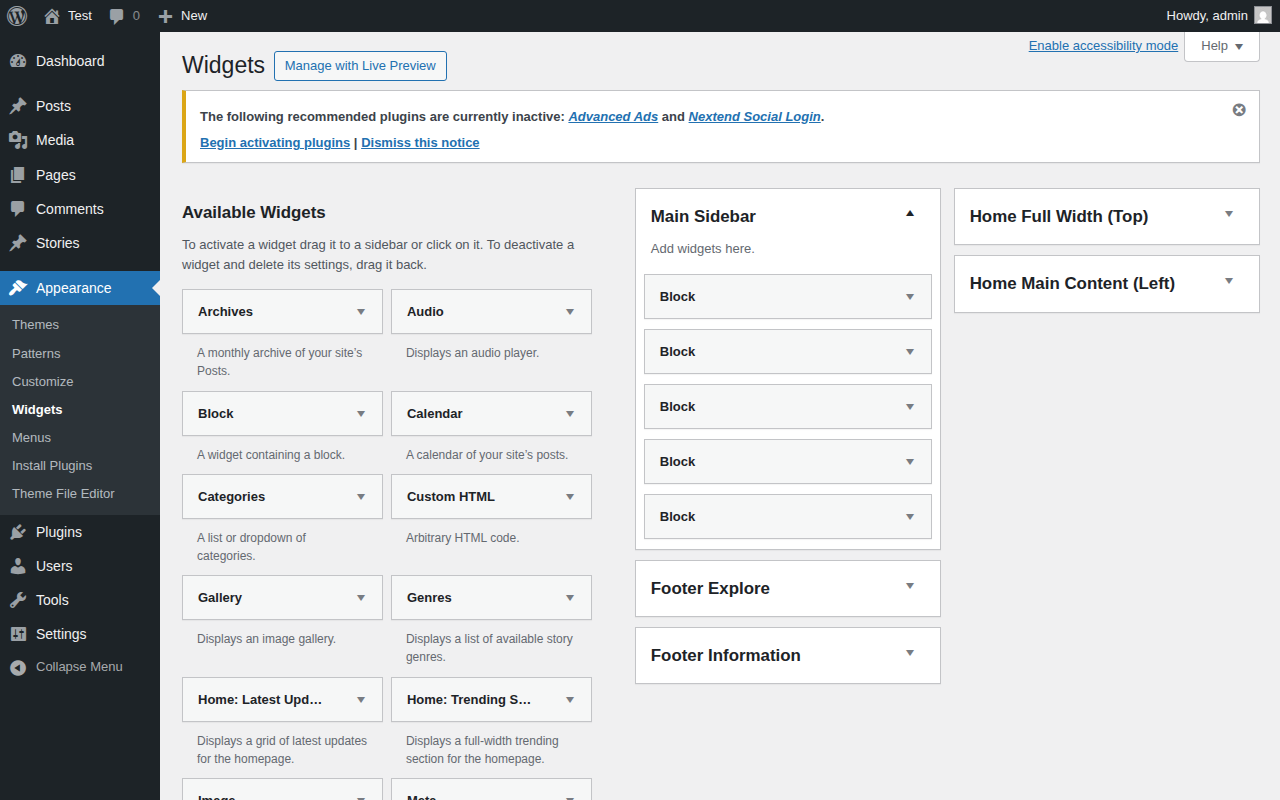Open the comments bubble icon in admin bar

point(117,16)
